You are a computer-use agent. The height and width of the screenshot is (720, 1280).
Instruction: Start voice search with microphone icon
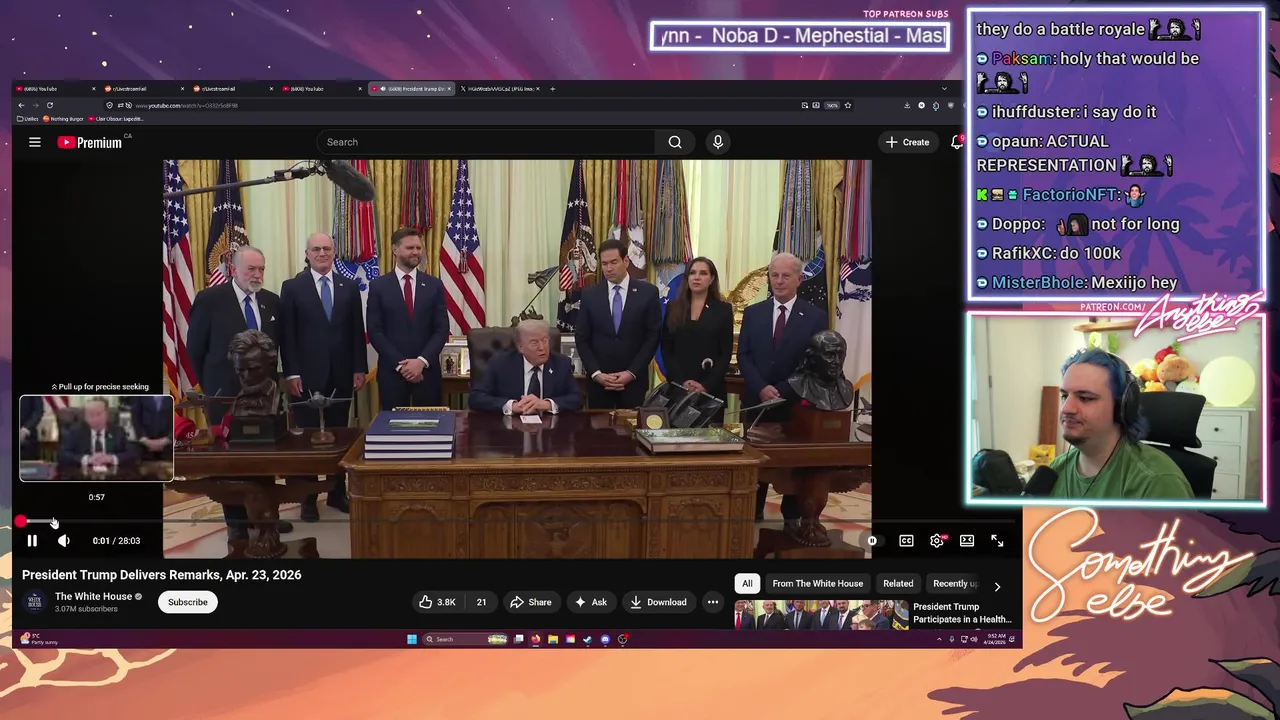coord(718,142)
